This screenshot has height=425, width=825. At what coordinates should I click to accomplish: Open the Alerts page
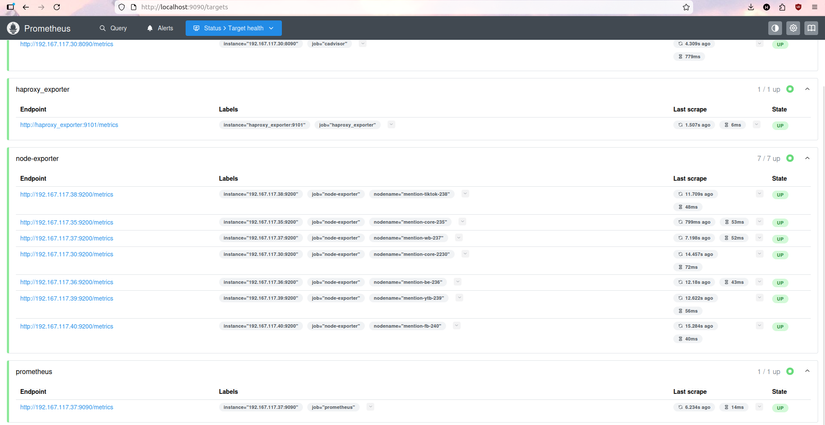(160, 28)
